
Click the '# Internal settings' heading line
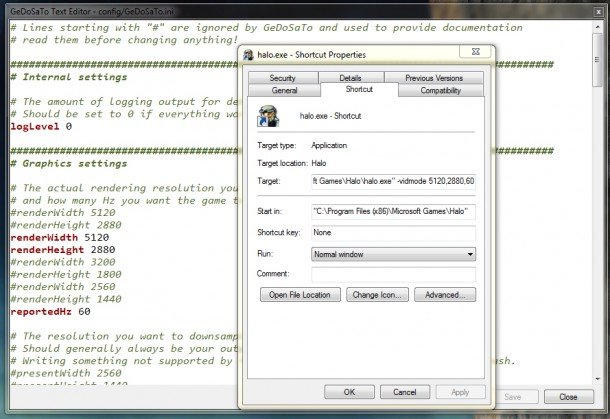coord(69,77)
